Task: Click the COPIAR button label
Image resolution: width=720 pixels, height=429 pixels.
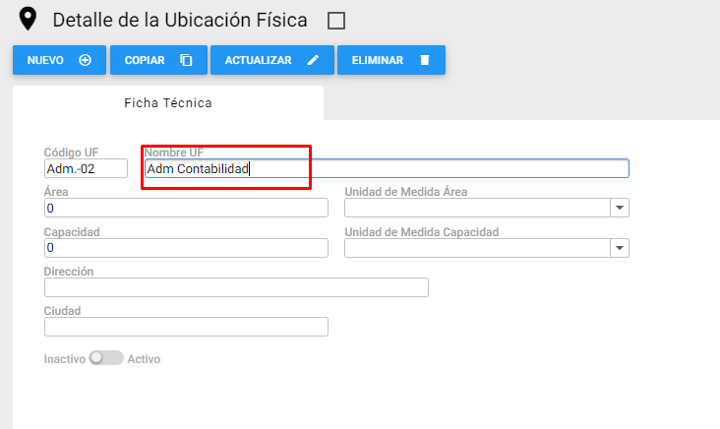Action: click(x=145, y=60)
